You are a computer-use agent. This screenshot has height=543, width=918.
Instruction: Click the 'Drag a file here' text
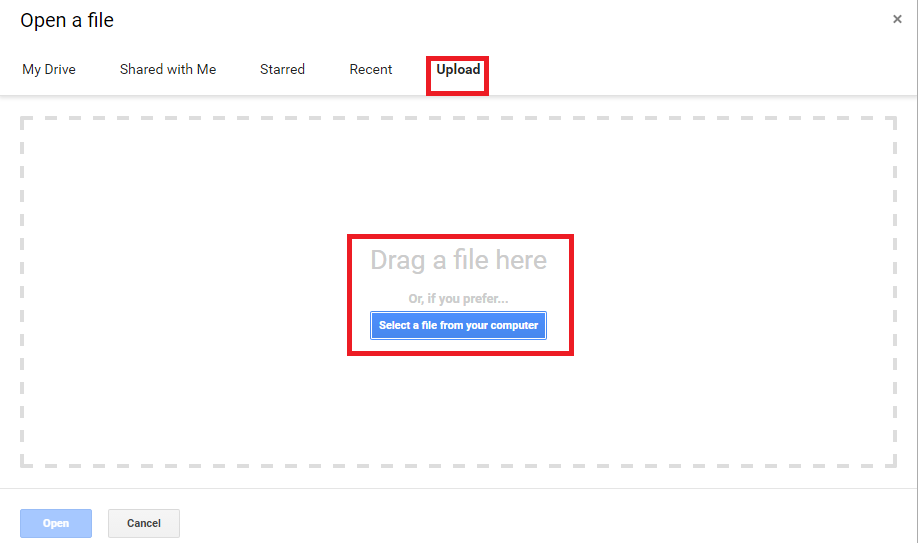tap(458, 260)
